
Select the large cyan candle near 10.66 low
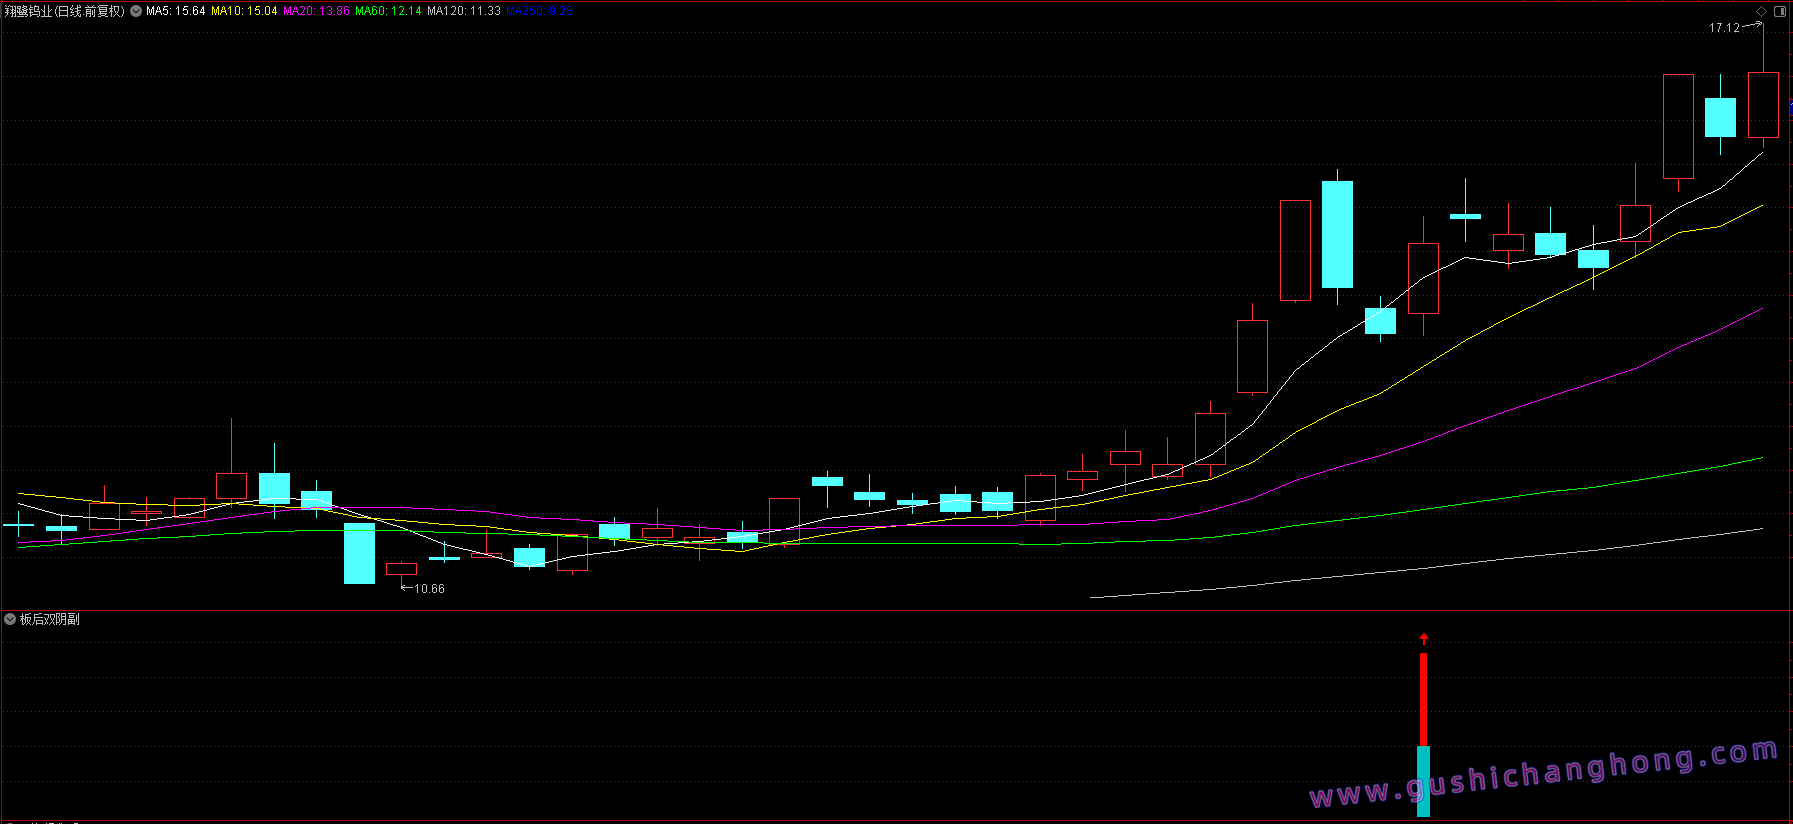click(359, 553)
